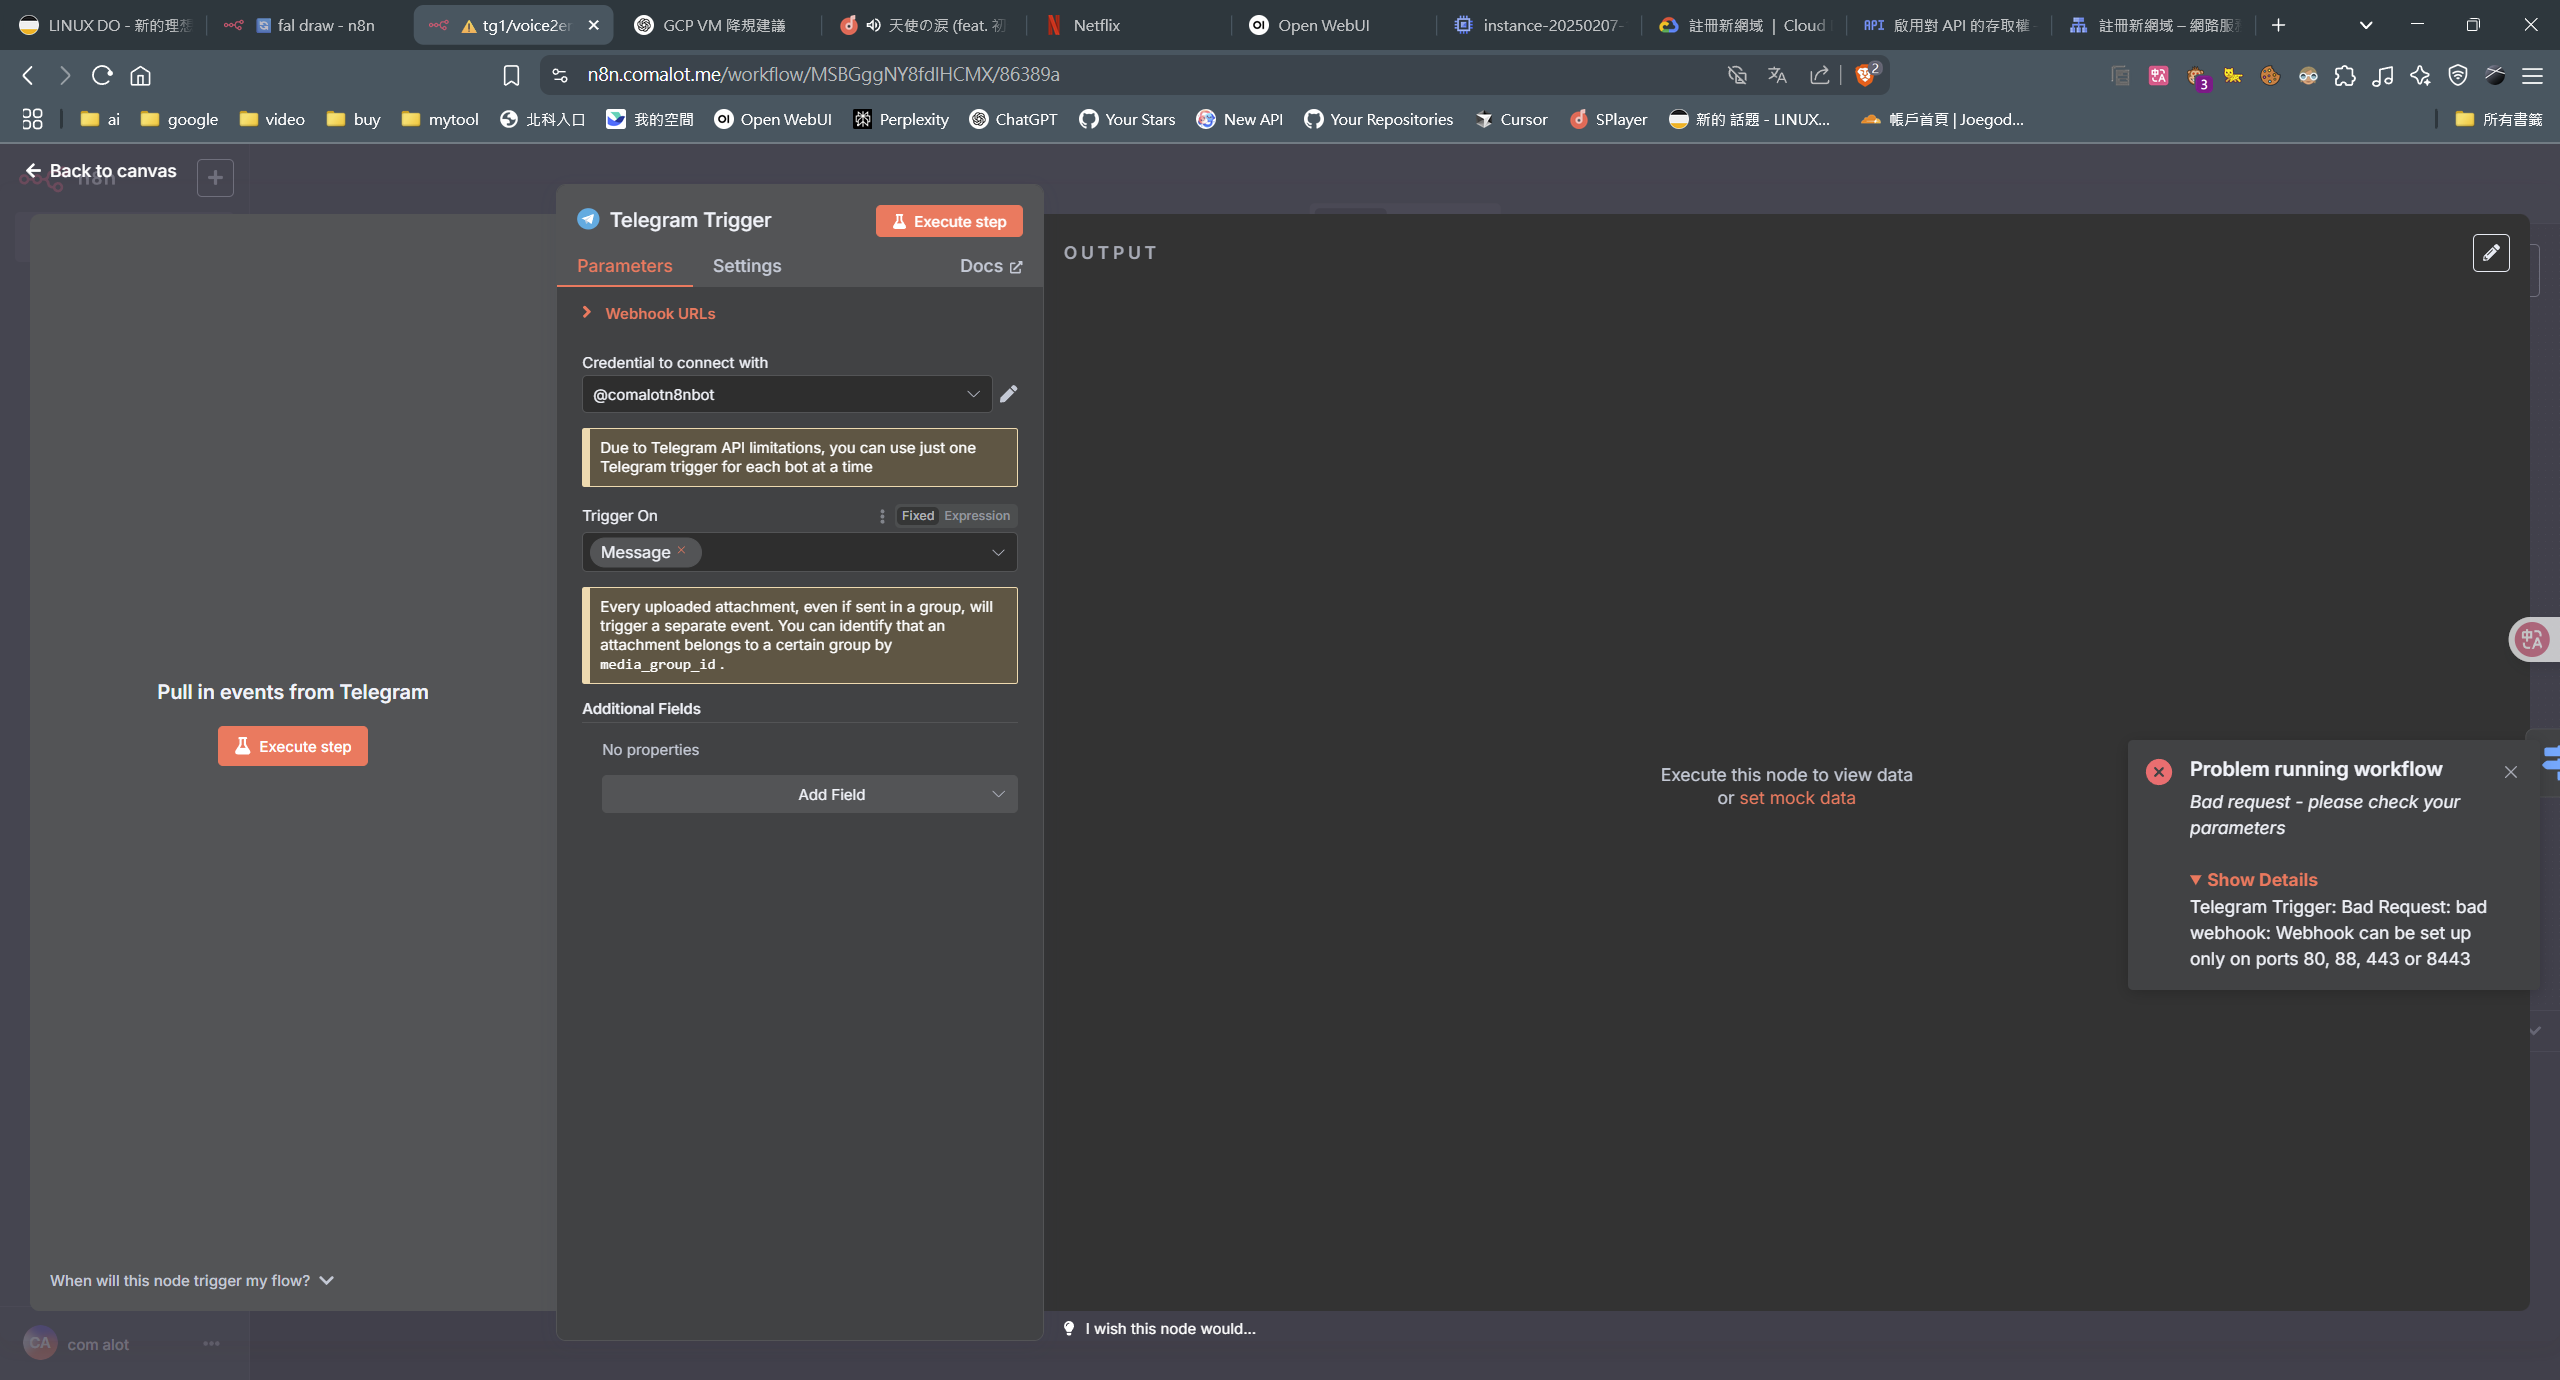The height and width of the screenshot is (1380, 2560).
Task: Open a new browser tab
Action: click(x=2279, y=25)
